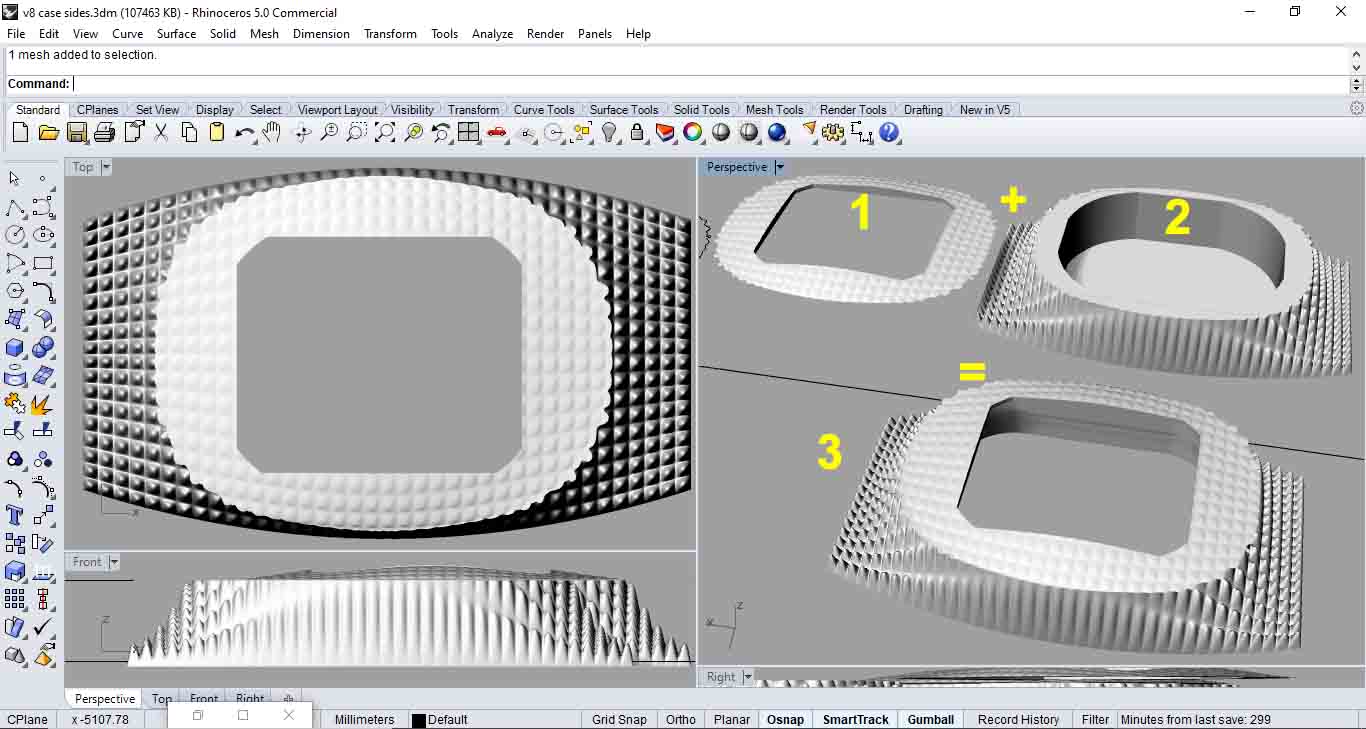Click the Join puzzle-piece icon

point(15,403)
